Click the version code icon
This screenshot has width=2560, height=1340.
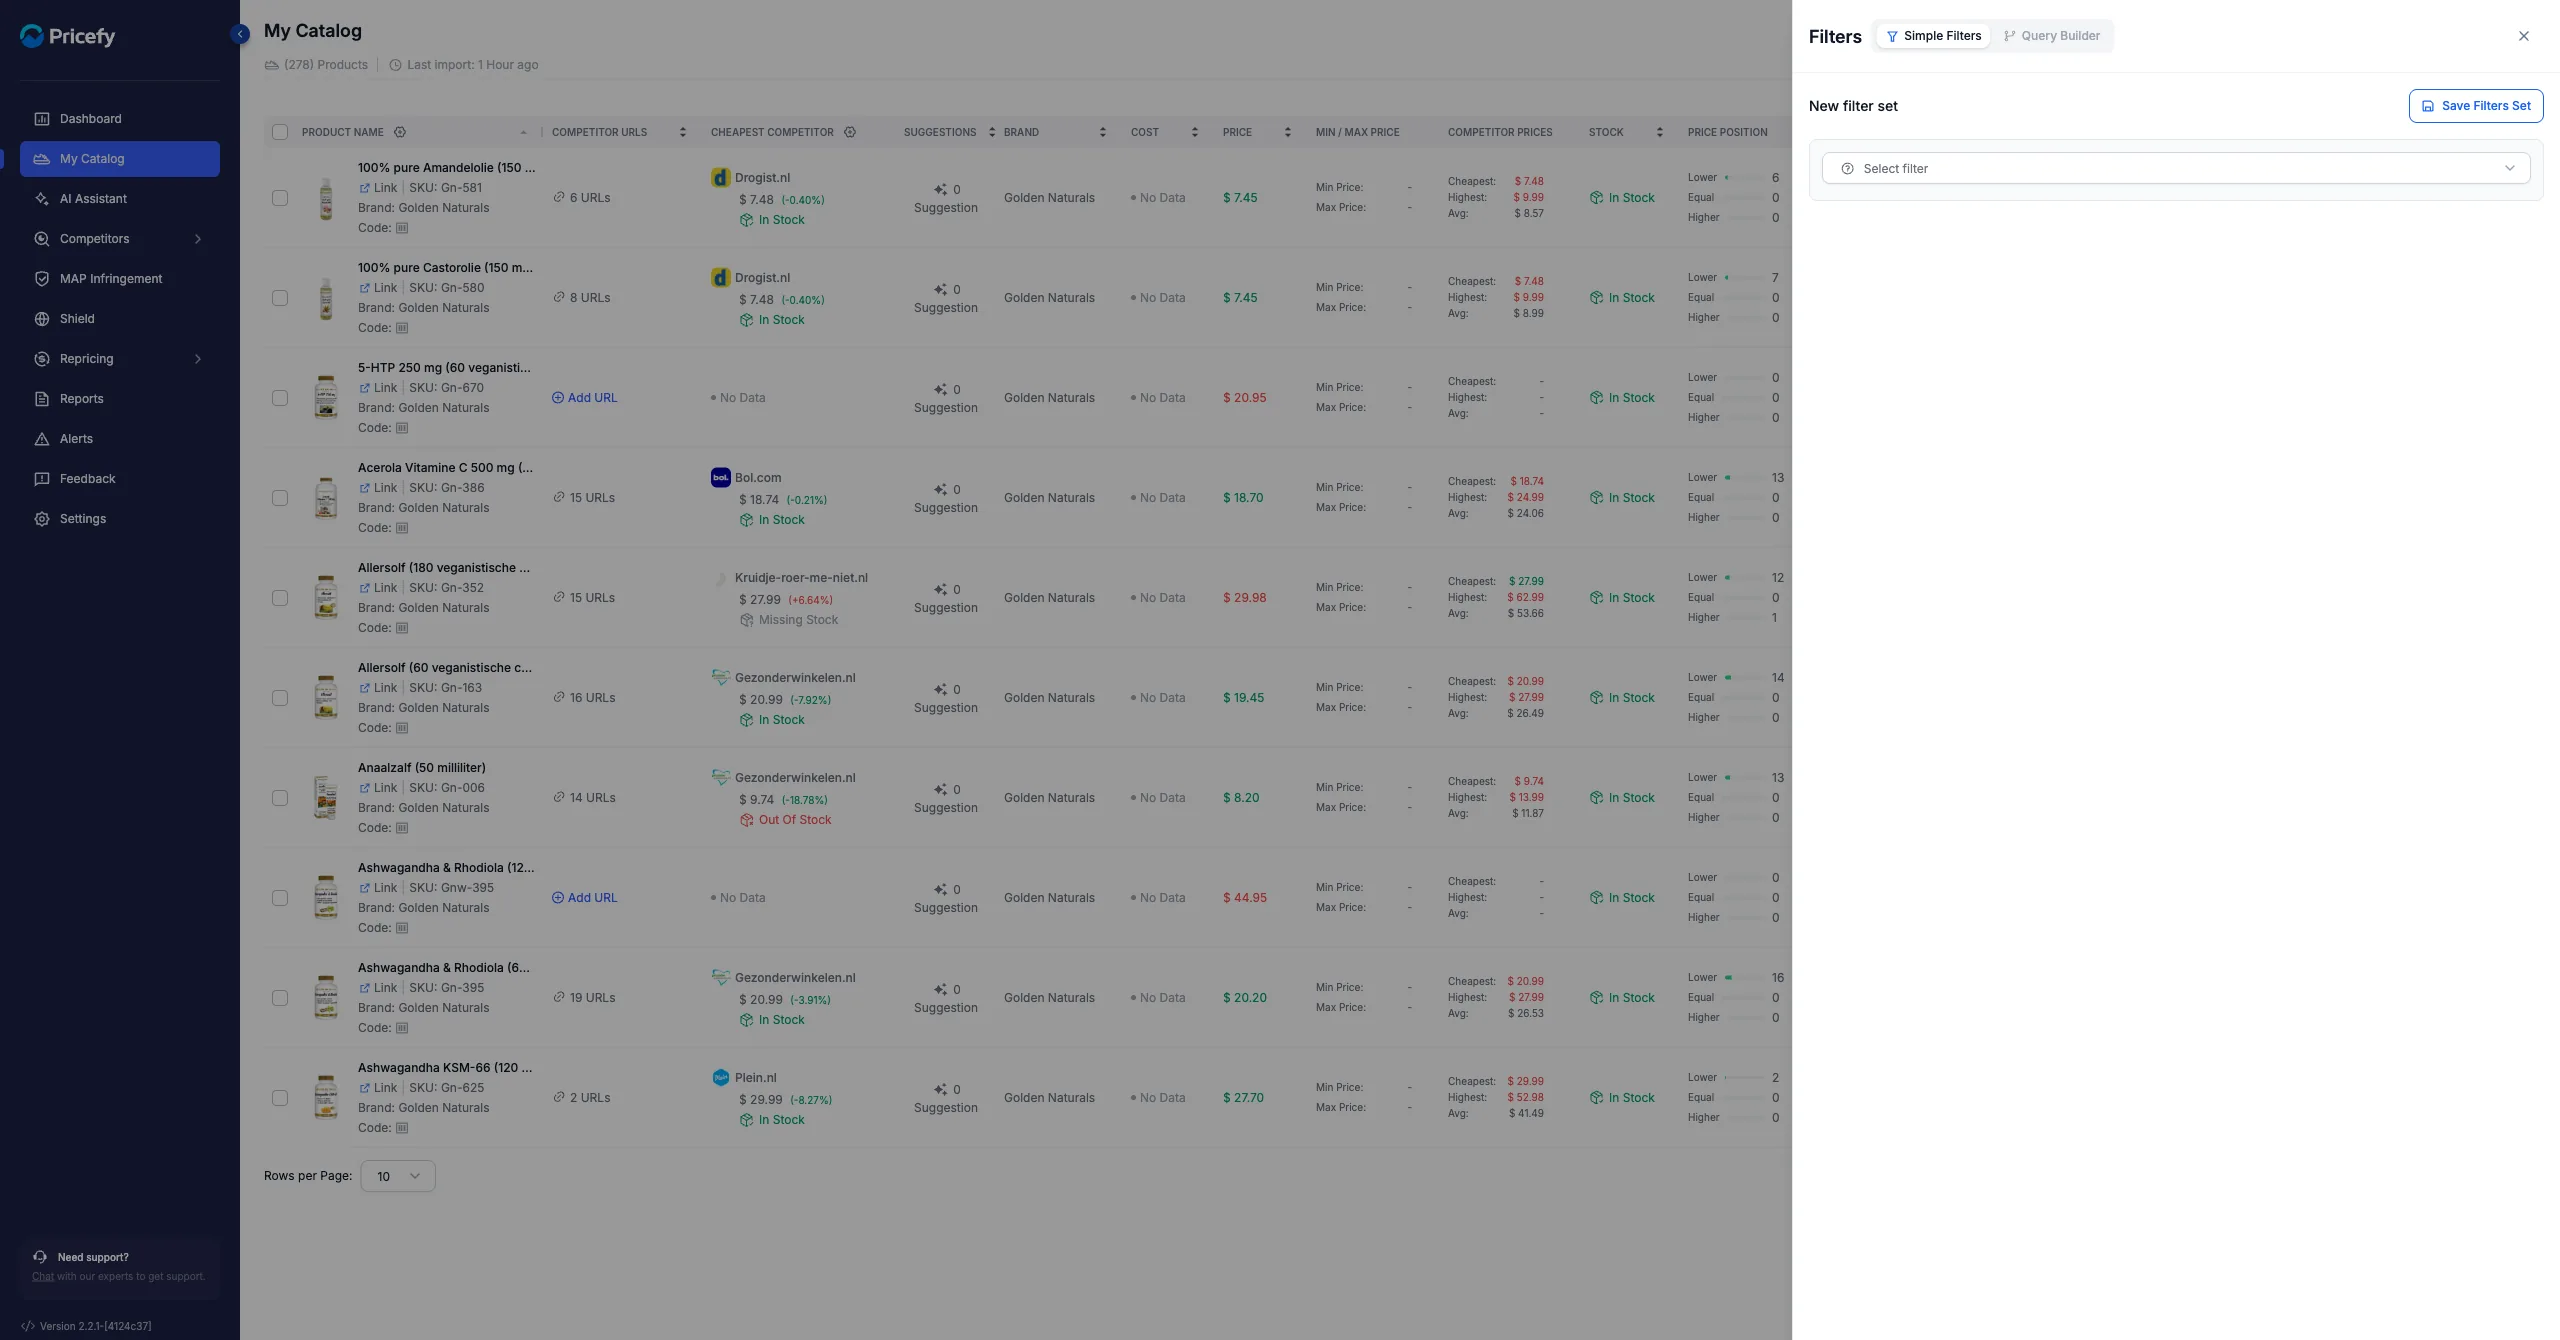click(x=28, y=1326)
